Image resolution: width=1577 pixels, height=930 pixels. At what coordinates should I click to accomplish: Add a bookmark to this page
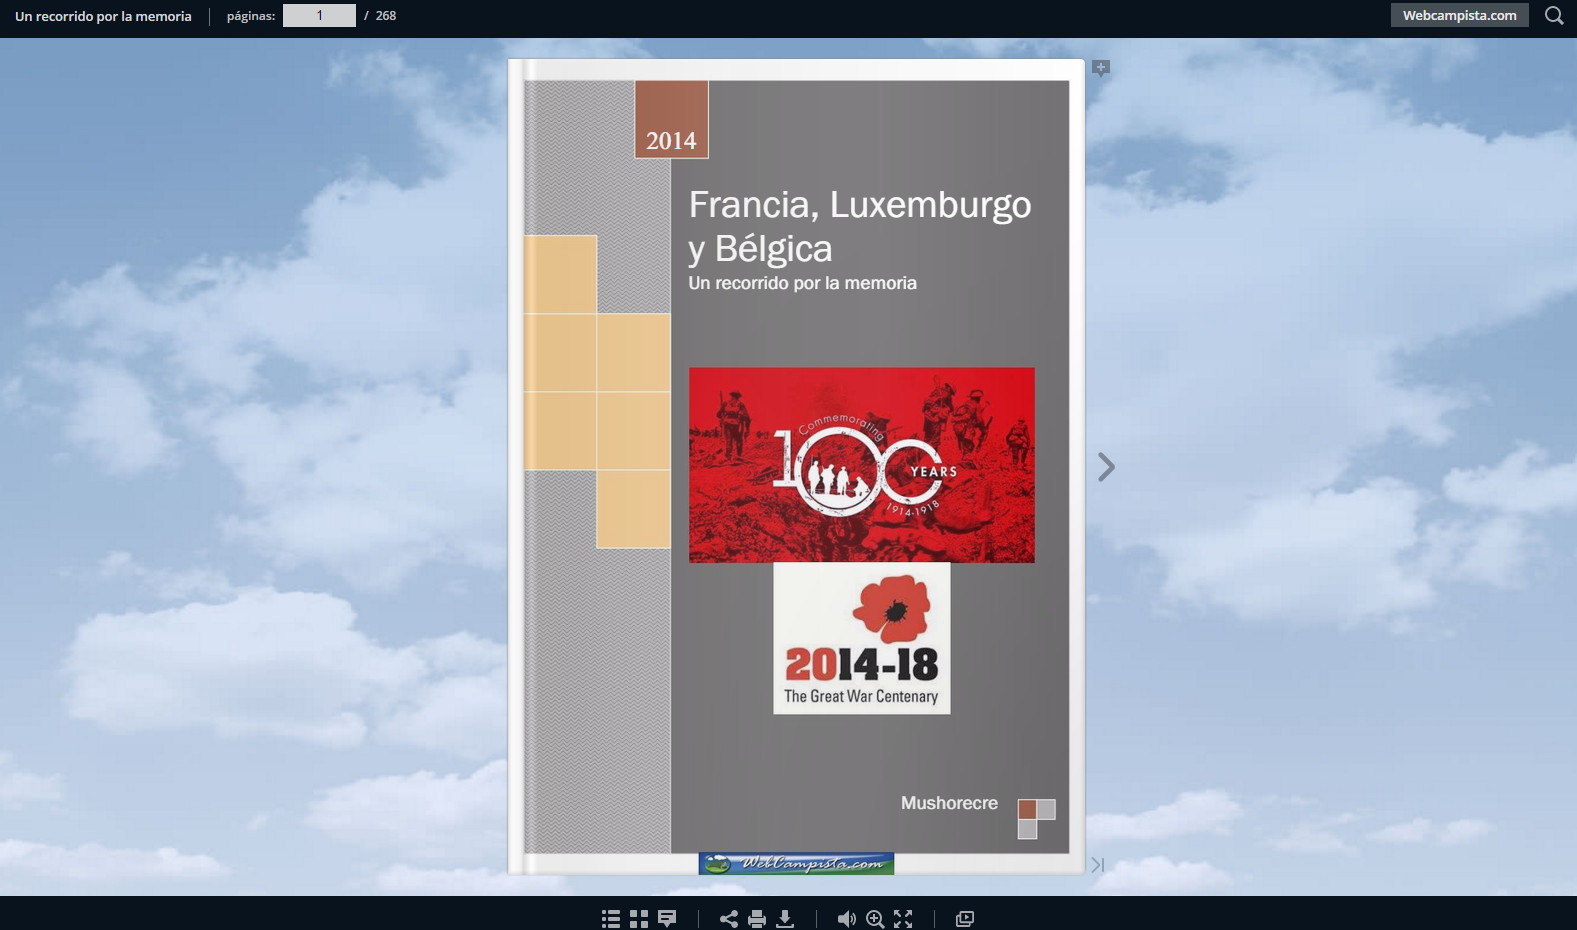coord(1101,68)
